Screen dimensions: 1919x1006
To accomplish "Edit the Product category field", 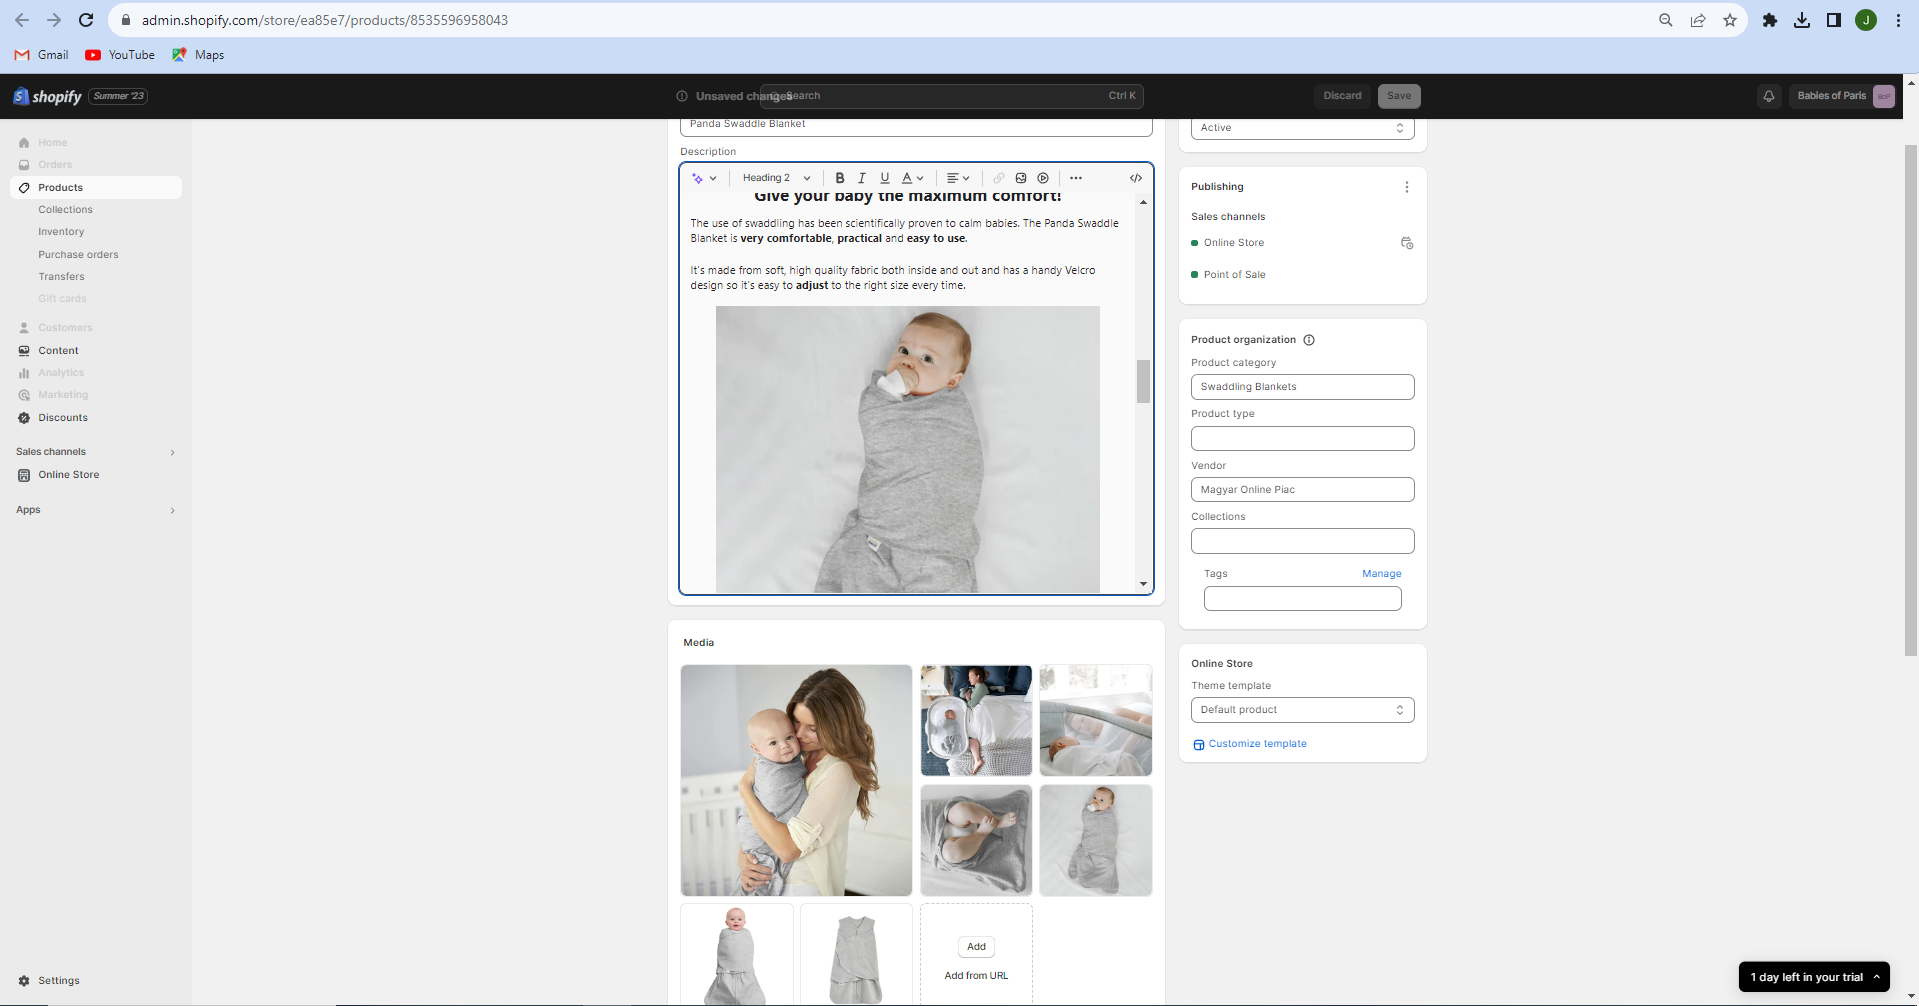I will [1302, 387].
